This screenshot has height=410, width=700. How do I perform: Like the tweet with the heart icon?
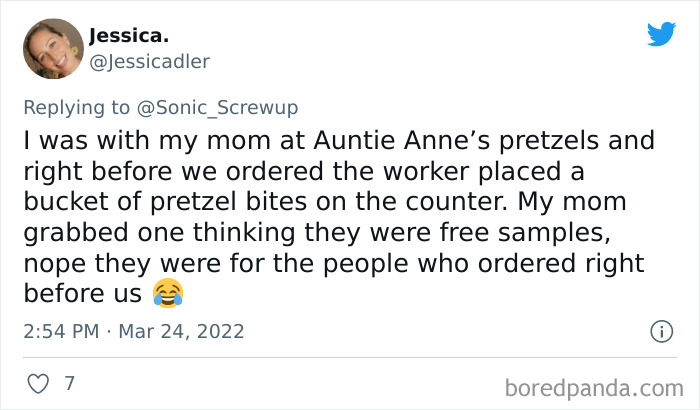35,383
